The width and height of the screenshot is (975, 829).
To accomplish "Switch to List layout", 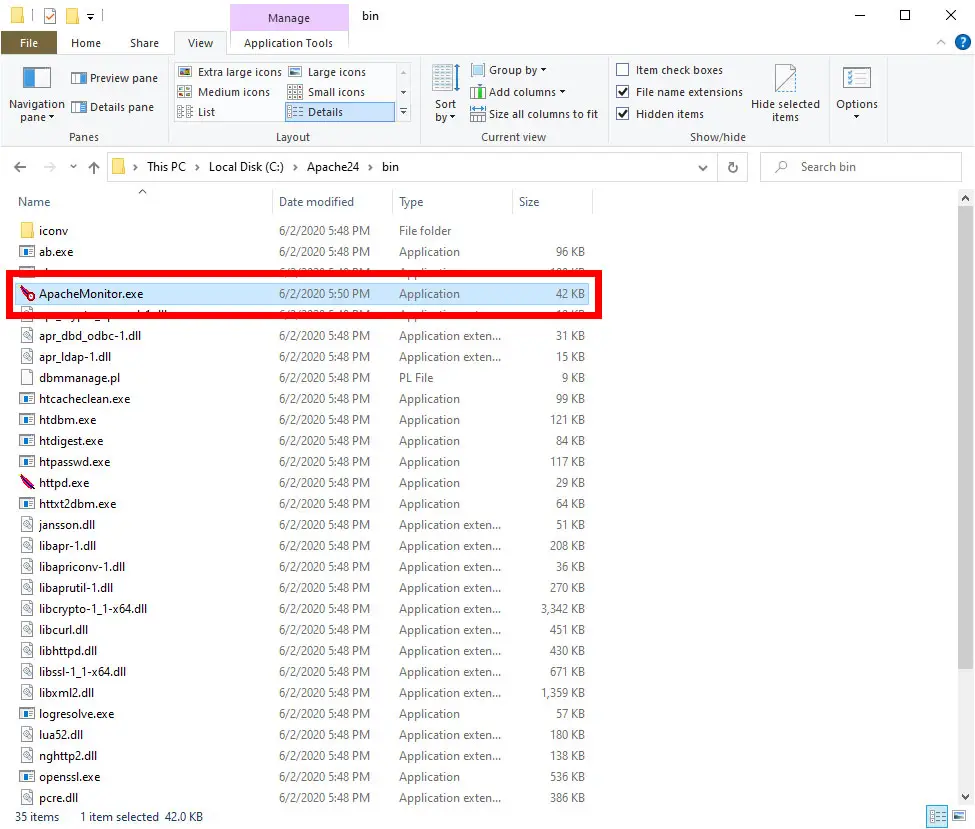I will pyautogui.click(x=196, y=112).
